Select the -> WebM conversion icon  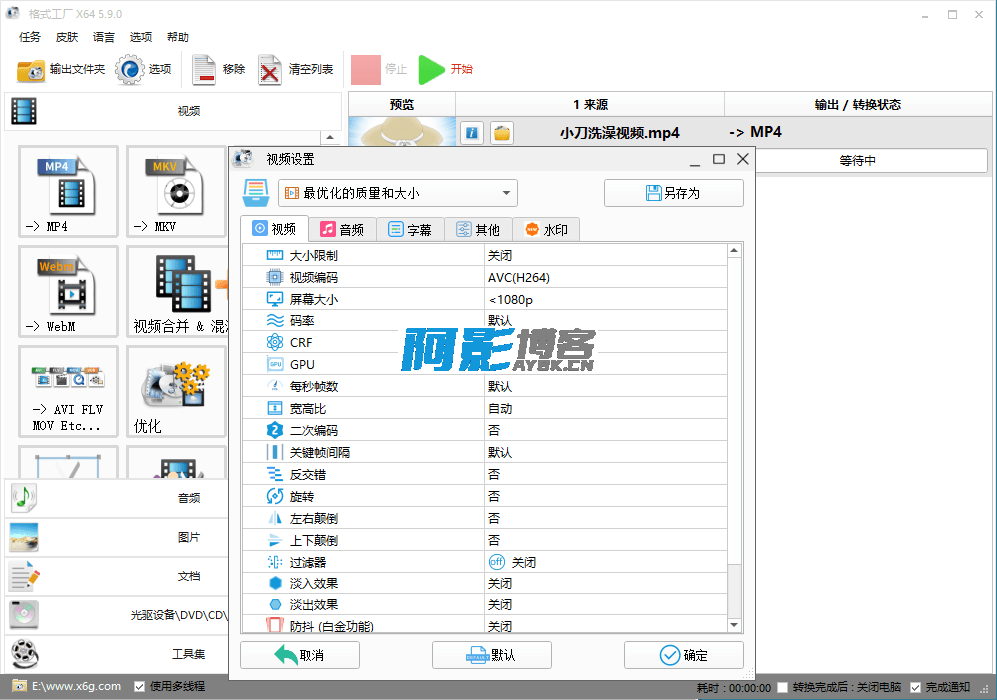point(68,291)
